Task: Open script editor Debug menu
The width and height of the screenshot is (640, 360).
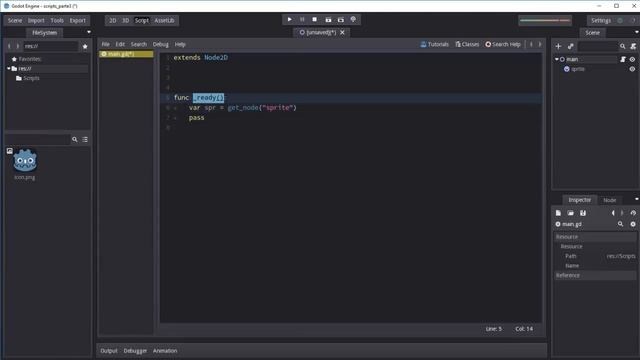Action: click(160, 44)
